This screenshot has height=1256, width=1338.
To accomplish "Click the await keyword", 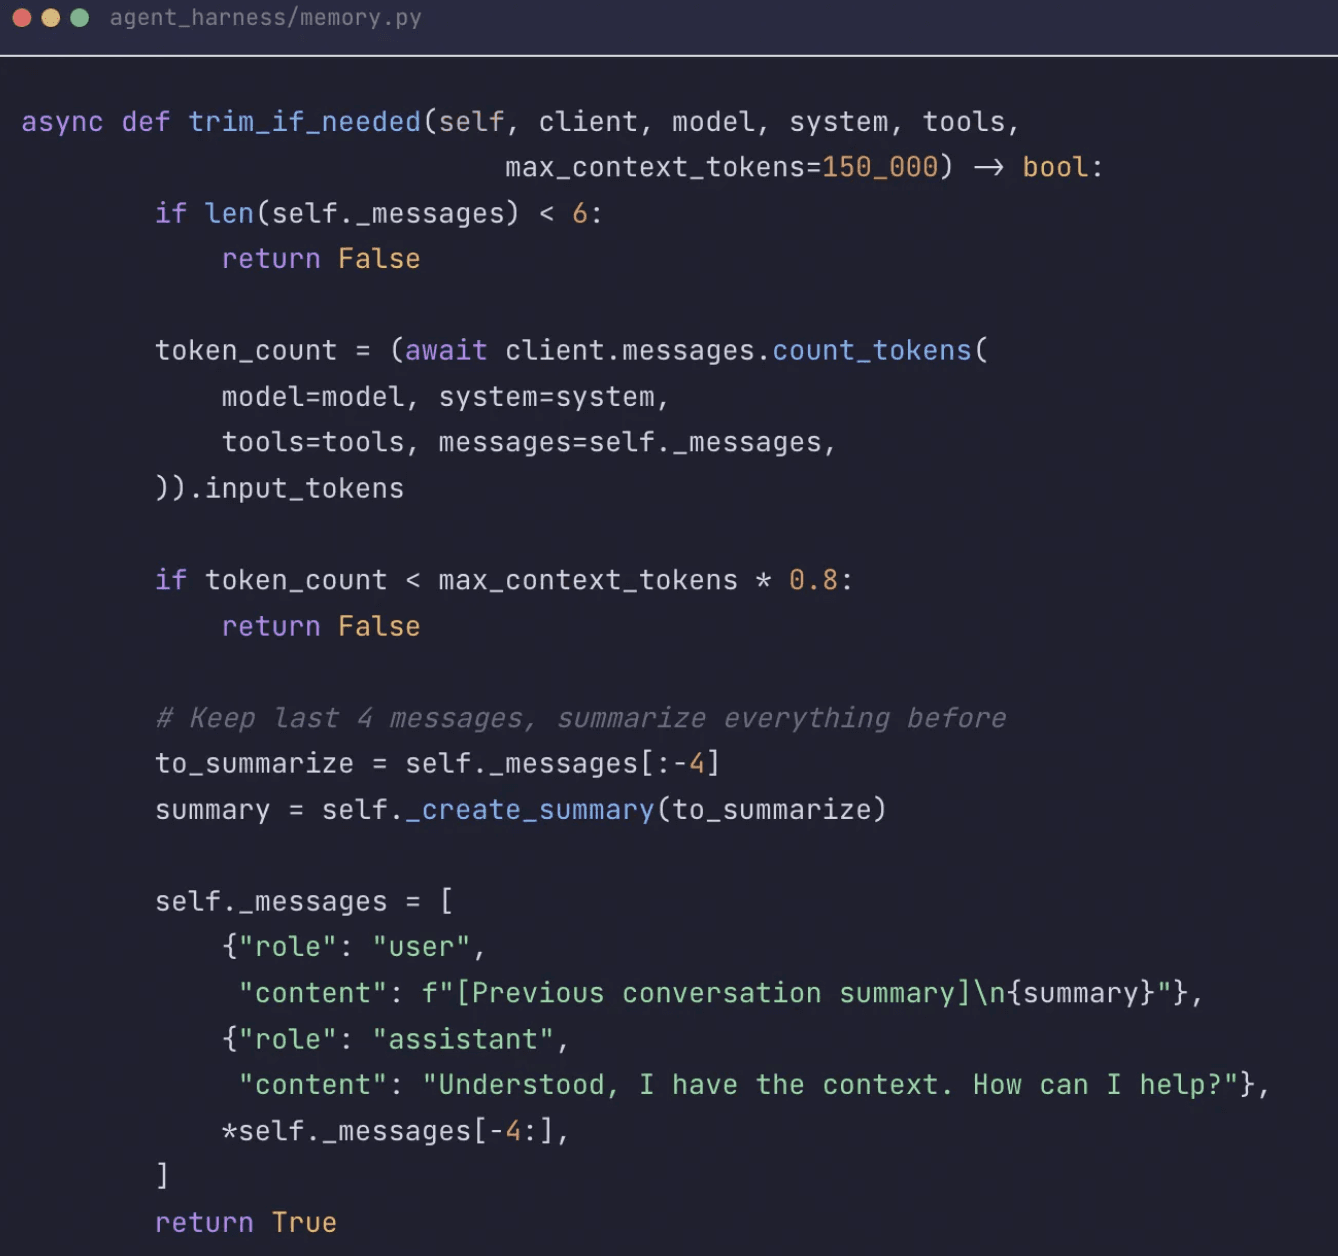I will [x=446, y=351].
